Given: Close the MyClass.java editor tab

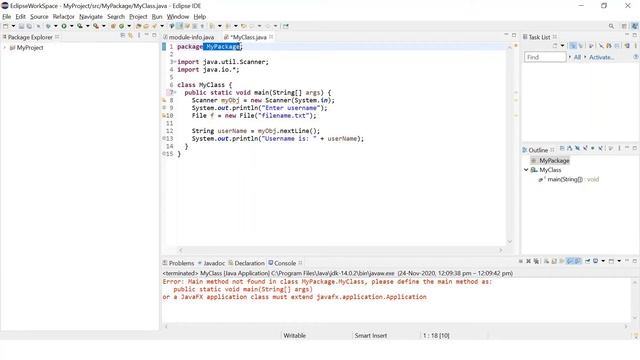Looking at the screenshot, I should [x=271, y=37].
